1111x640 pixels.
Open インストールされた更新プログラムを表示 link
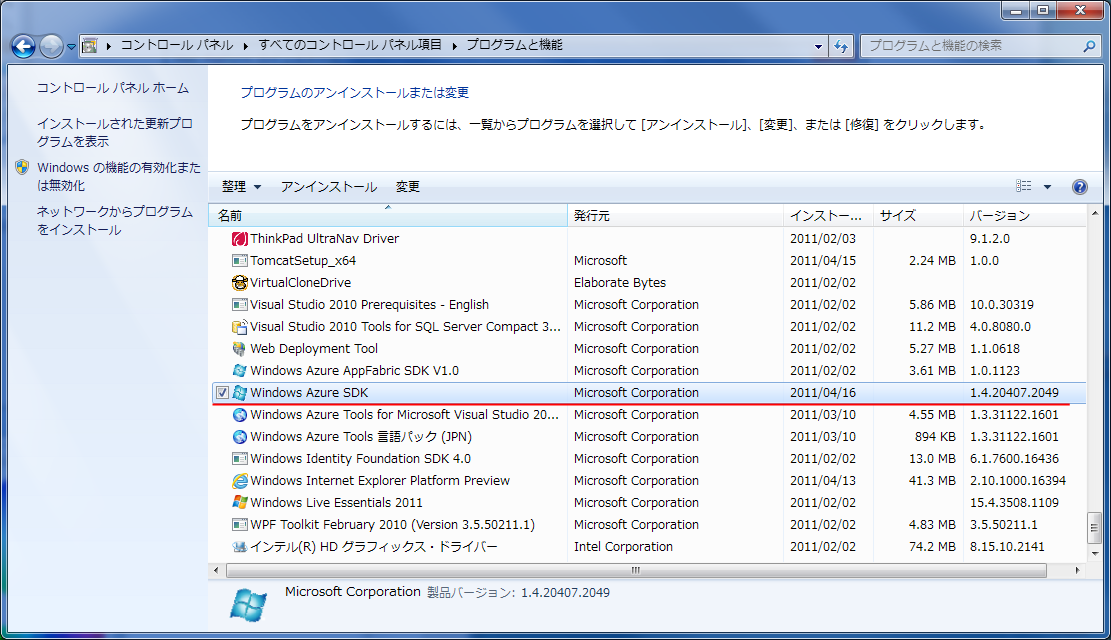pos(115,133)
